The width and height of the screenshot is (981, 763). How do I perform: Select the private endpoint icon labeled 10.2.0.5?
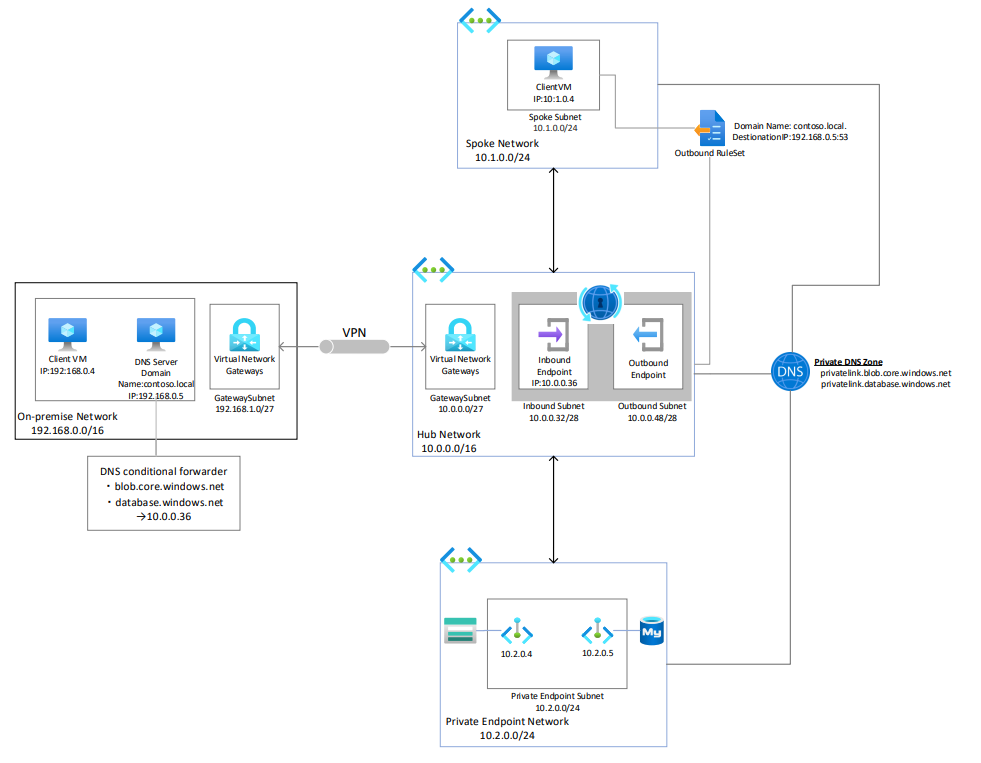click(597, 631)
